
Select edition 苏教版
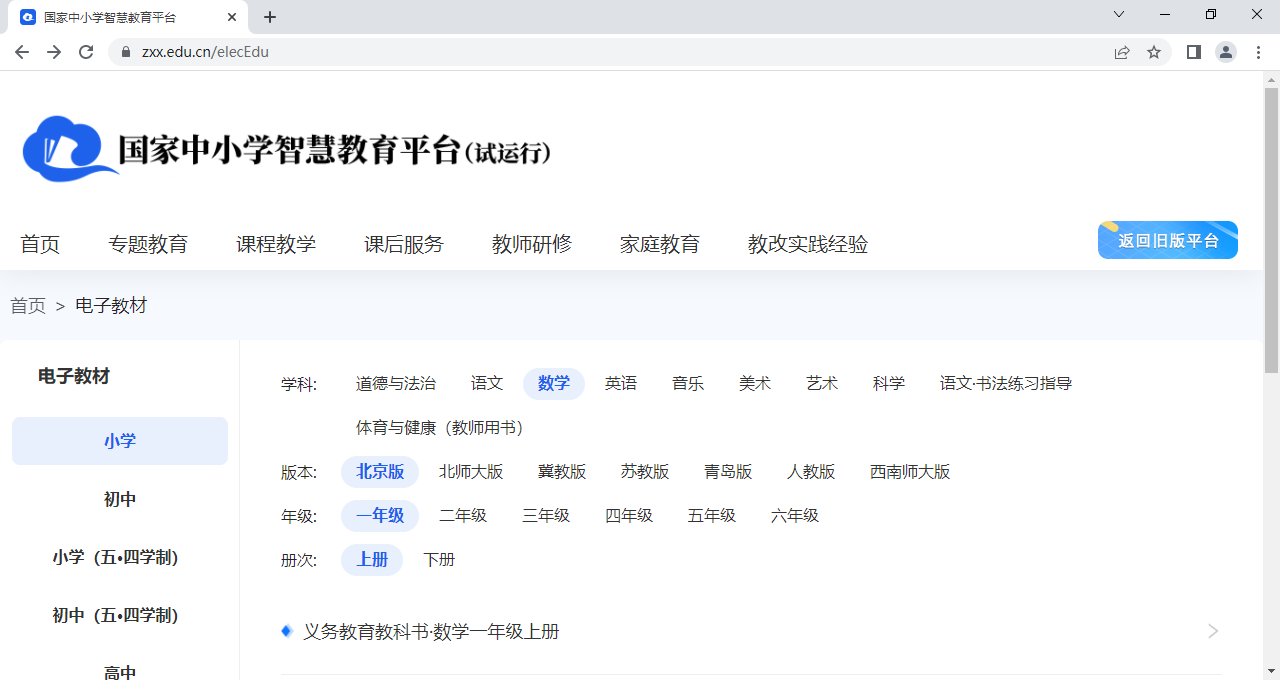(645, 472)
